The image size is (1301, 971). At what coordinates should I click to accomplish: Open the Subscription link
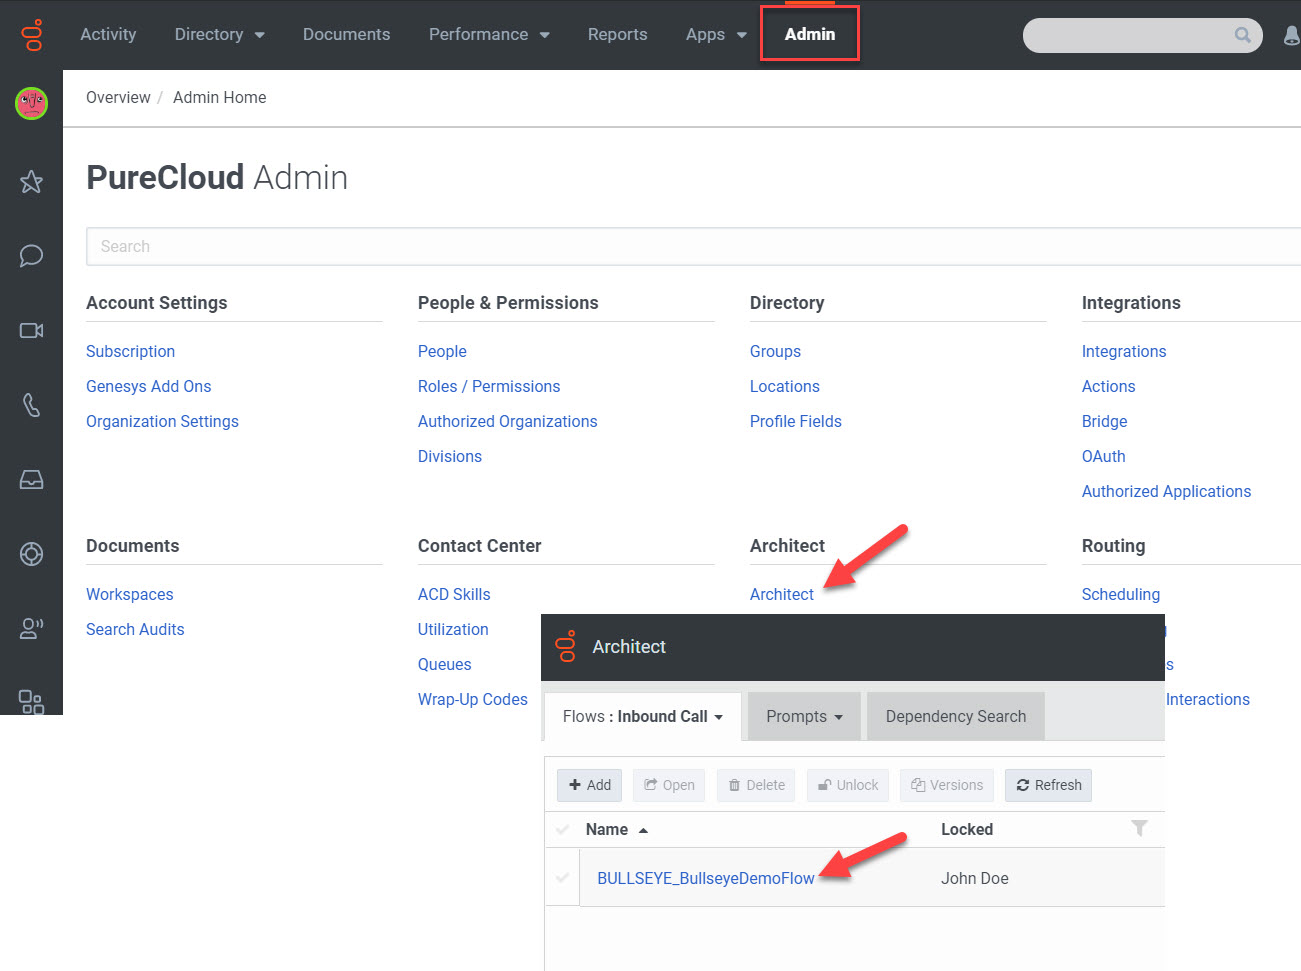tap(130, 351)
